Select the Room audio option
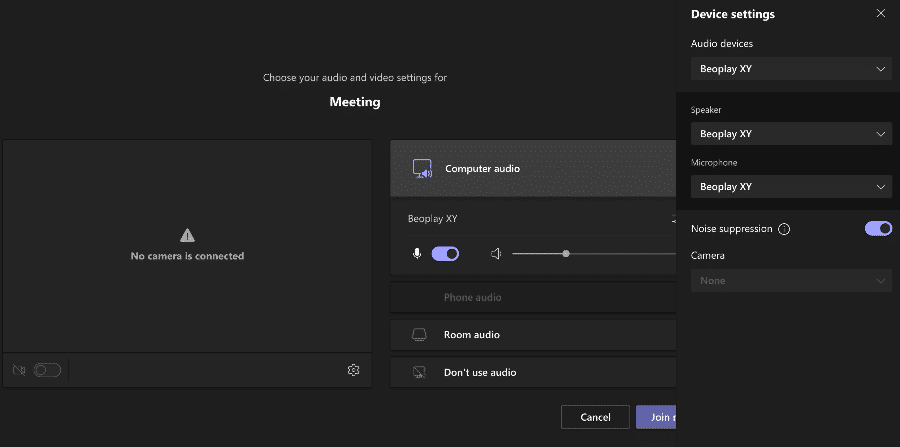 533,335
